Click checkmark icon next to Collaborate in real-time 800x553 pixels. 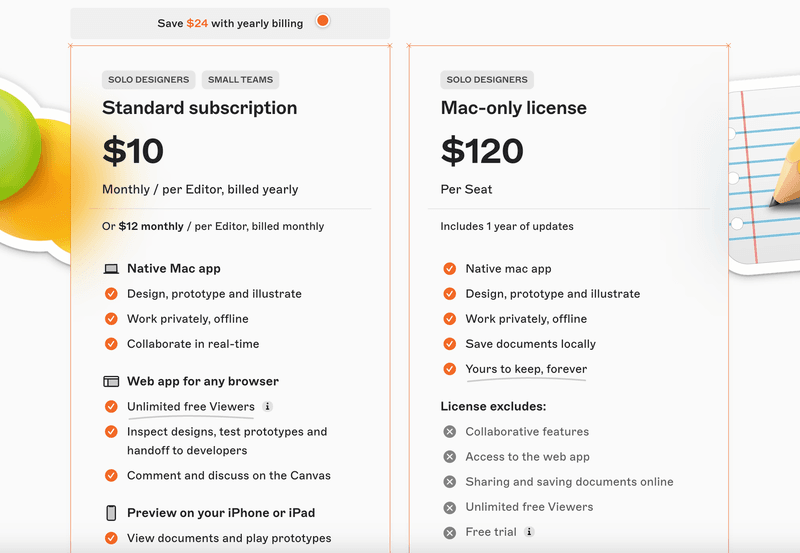coord(111,344)
